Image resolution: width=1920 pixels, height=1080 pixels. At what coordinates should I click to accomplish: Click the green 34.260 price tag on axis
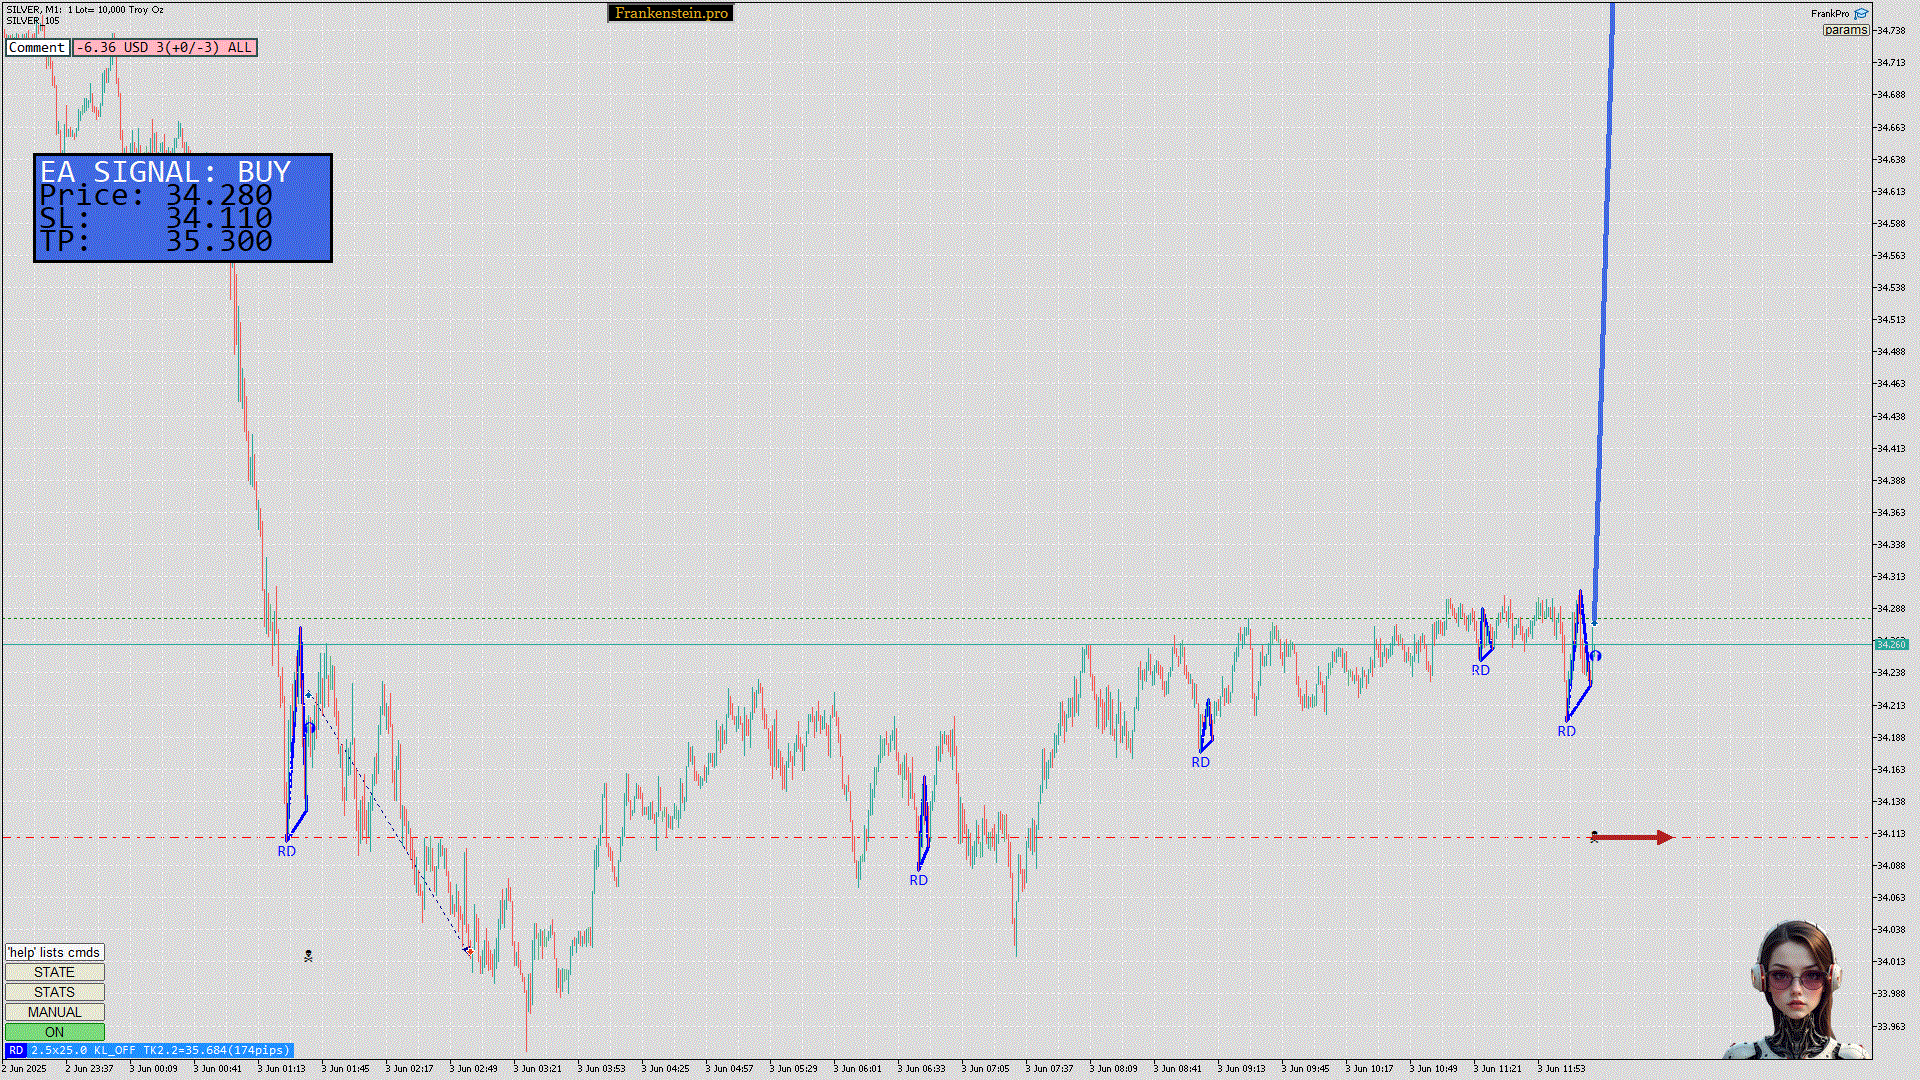1890,644
